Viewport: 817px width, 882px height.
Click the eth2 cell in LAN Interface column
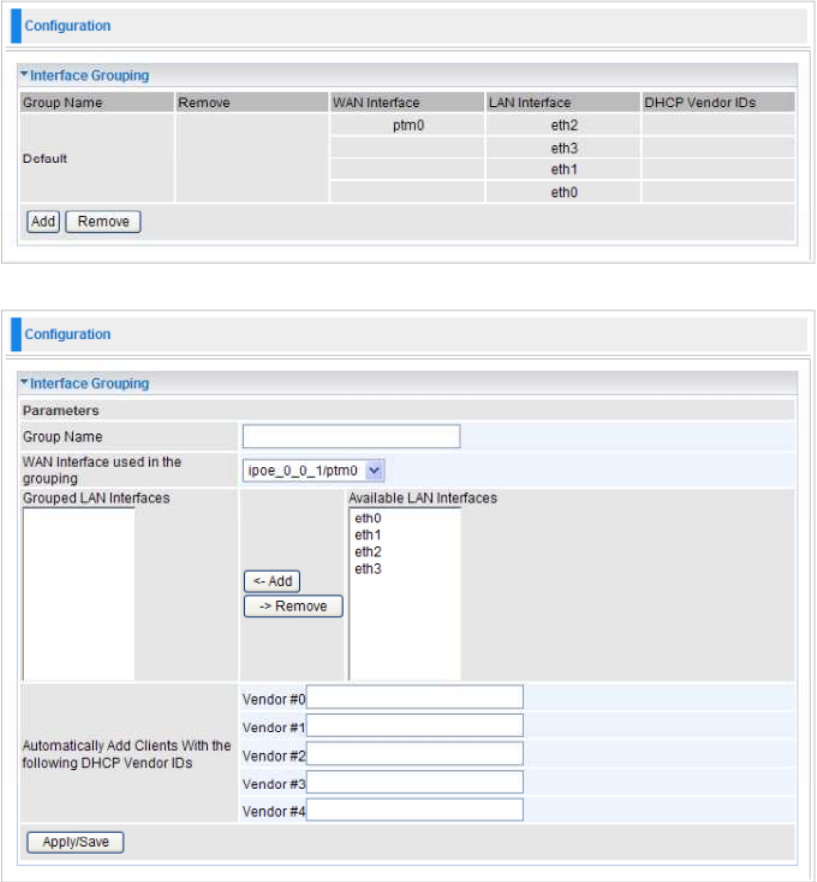564,125
